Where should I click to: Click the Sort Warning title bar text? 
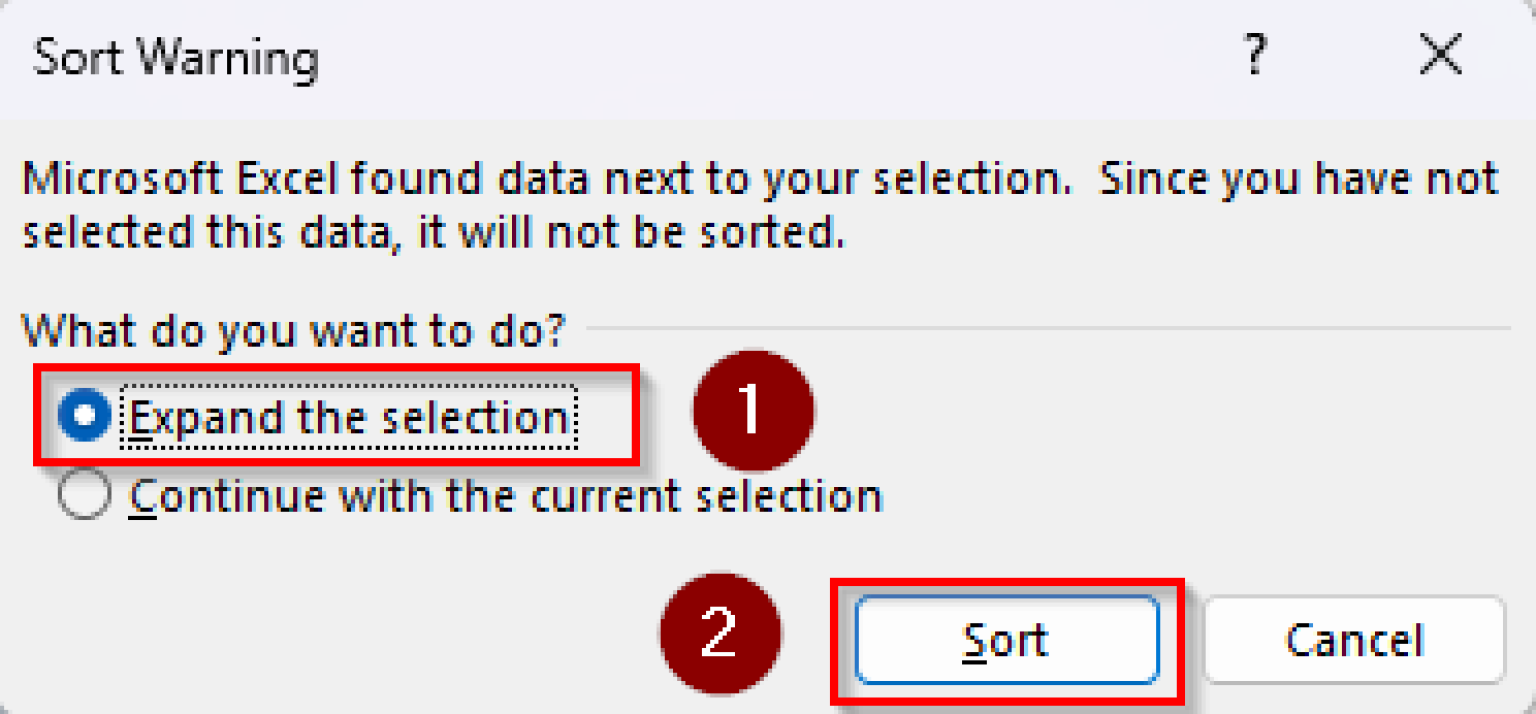(x=176, y=58)
